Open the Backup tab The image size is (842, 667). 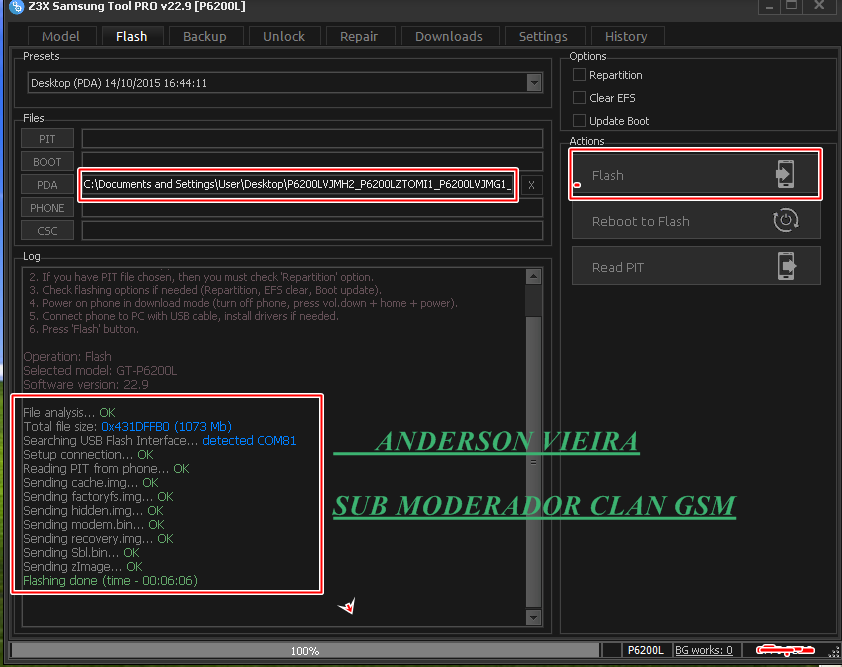205,37
